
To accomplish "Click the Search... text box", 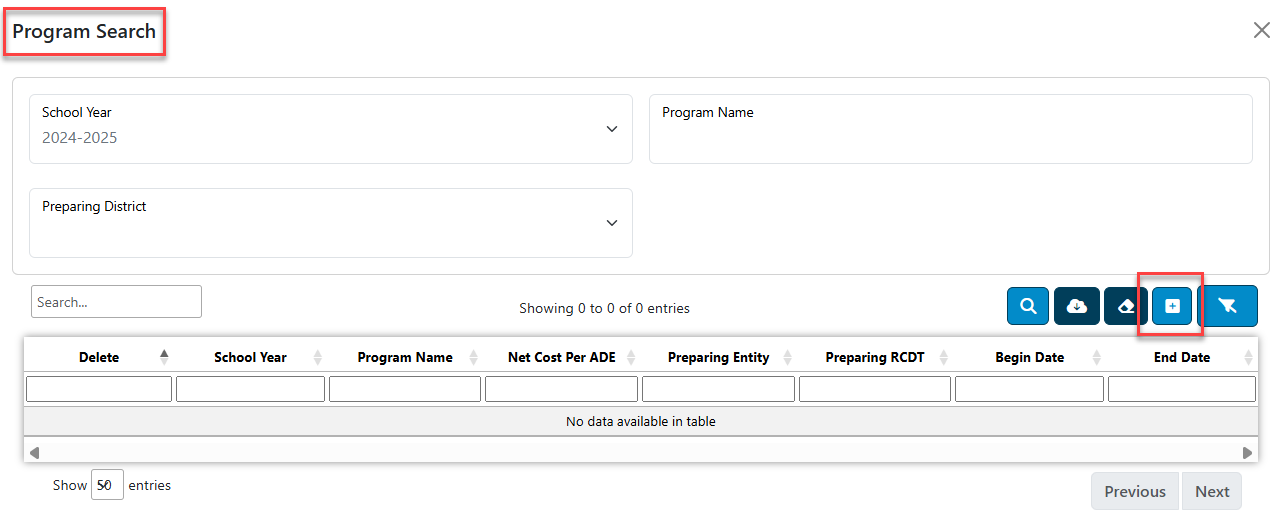I will pos(116,302).
